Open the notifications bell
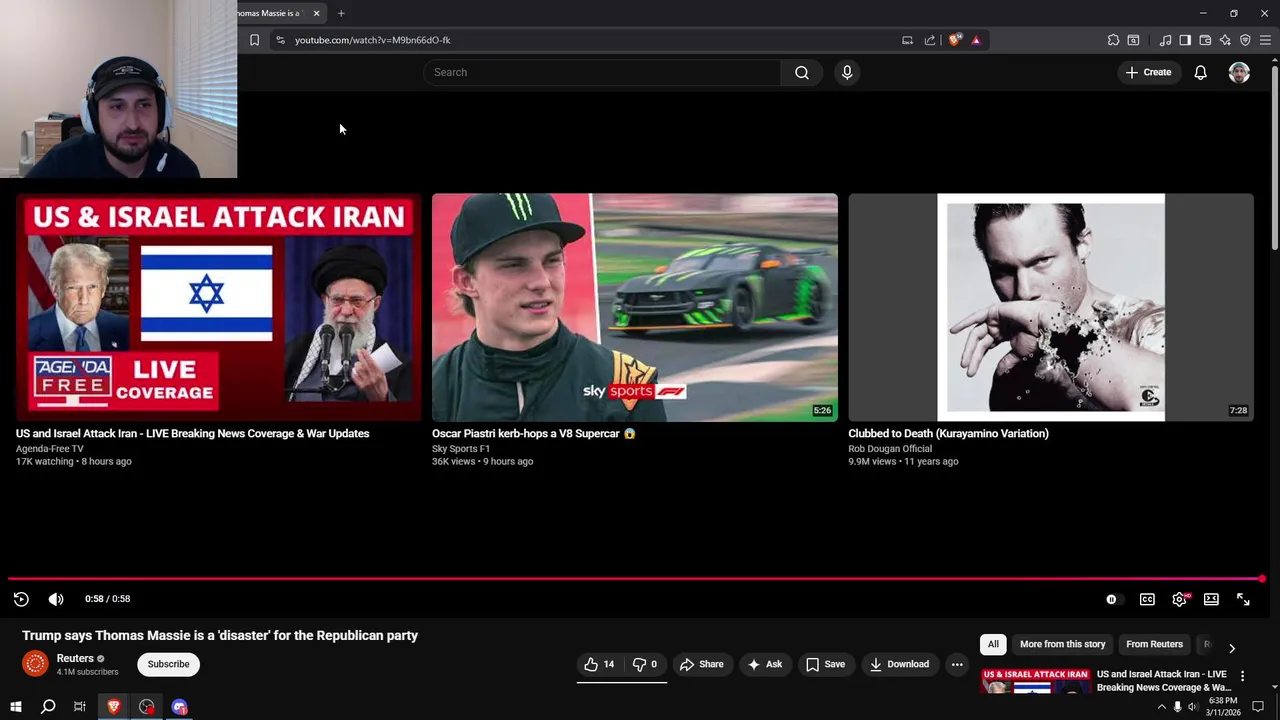The image size is (1280, 720). tap(1201, 72)
